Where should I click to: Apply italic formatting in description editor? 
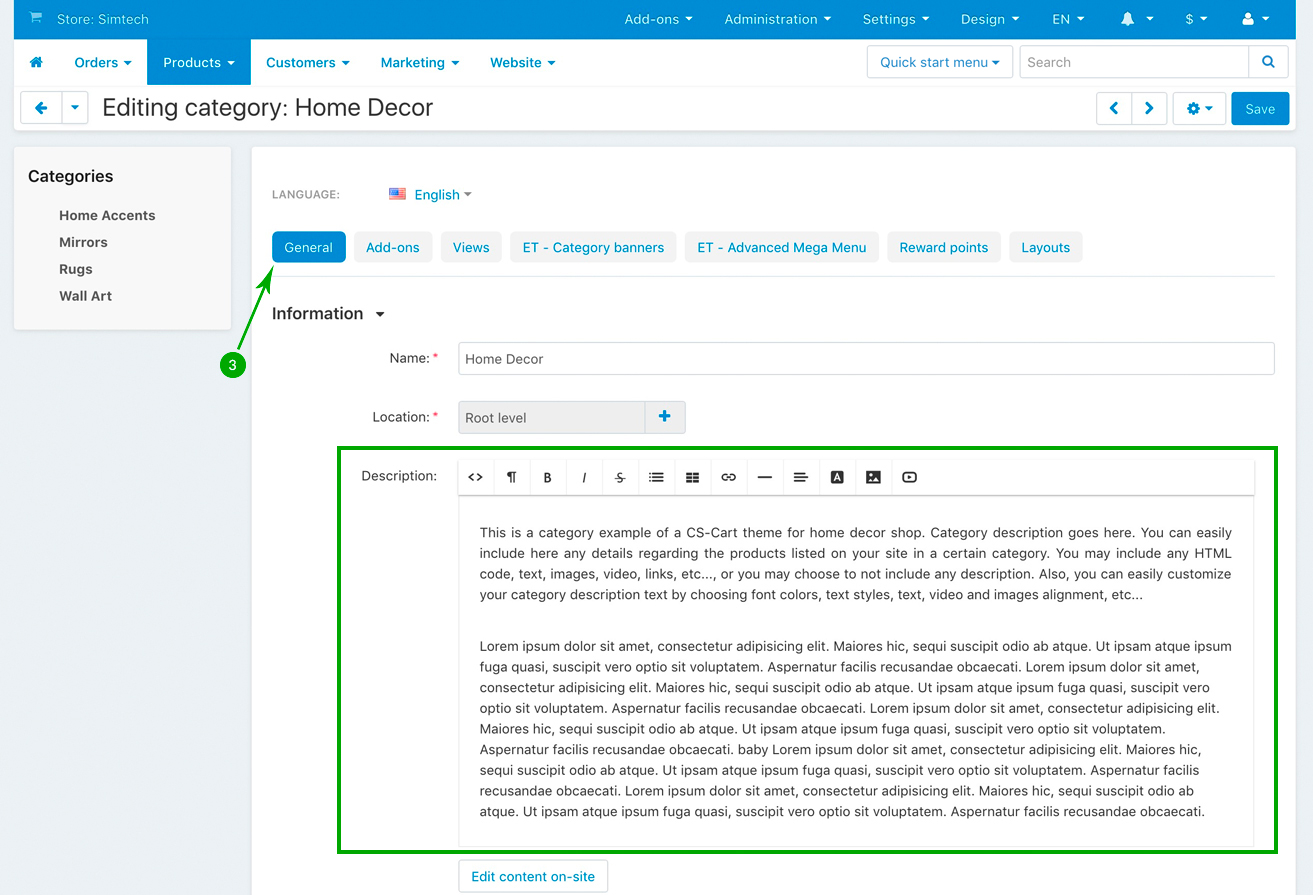pyautogui.click(x=584, y=477)
